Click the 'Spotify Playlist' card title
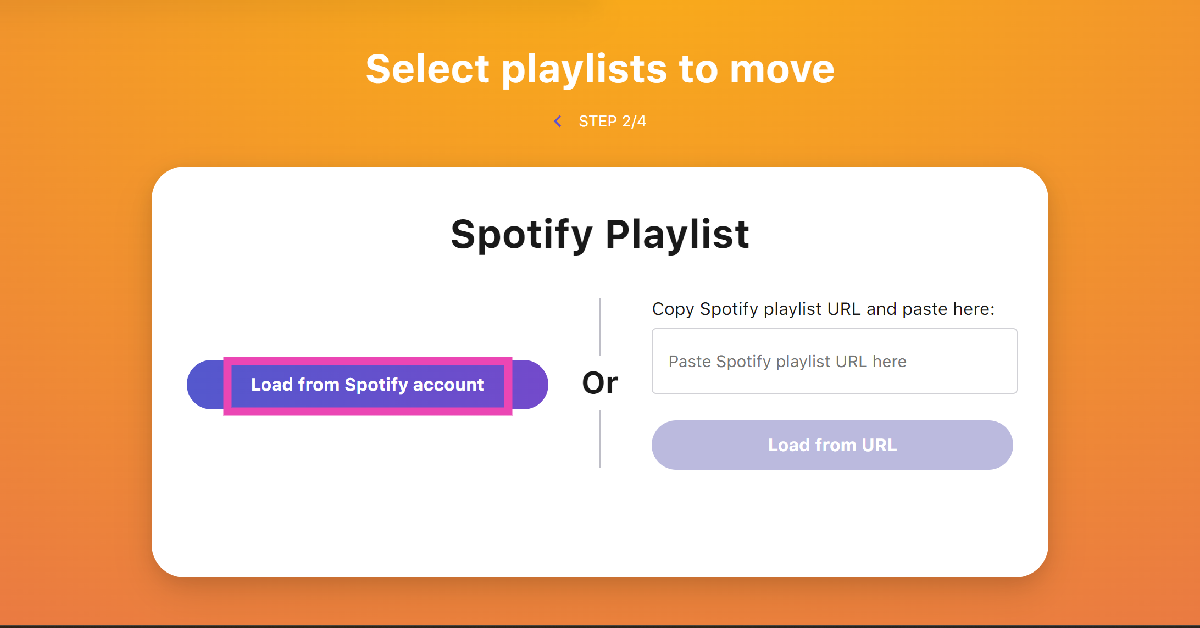This screenshot has height=628, width=1200. [600, 234]
